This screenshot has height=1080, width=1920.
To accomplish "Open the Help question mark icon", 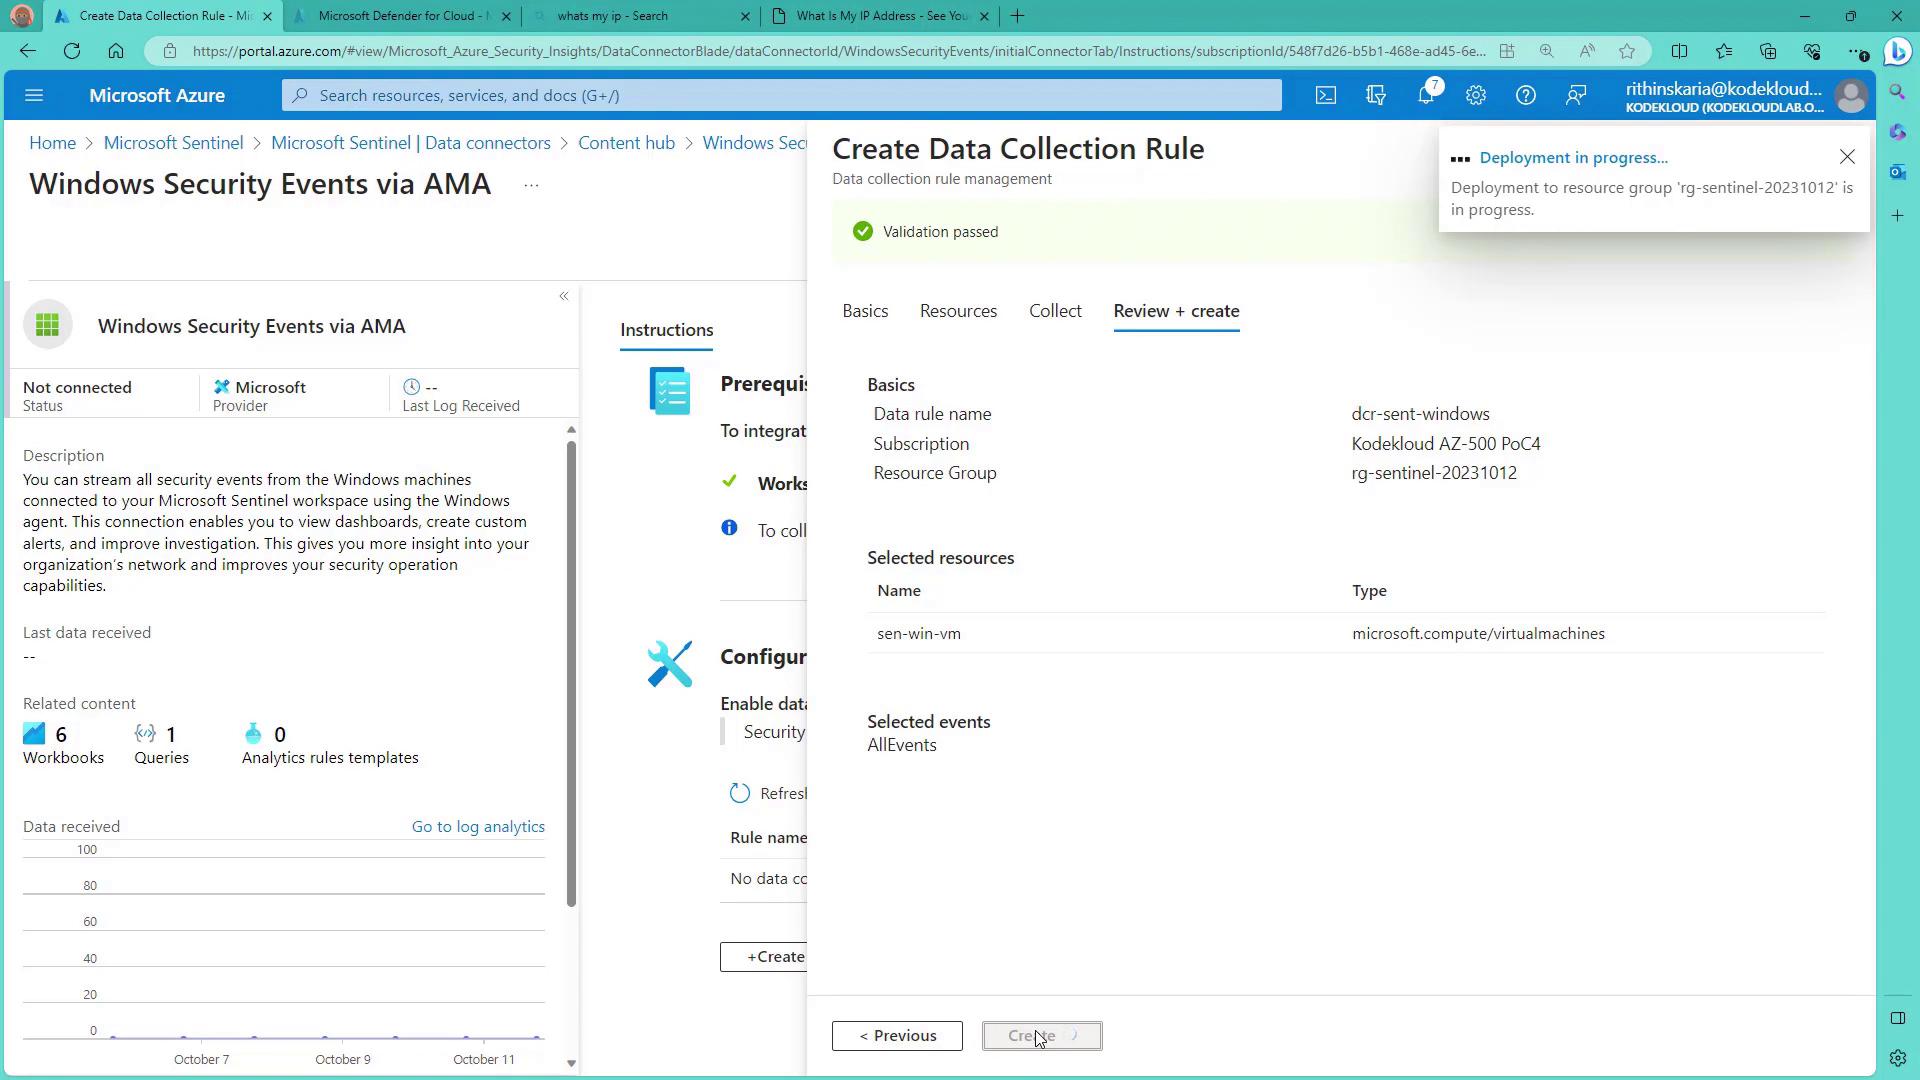I will [x=1525, y=95].
